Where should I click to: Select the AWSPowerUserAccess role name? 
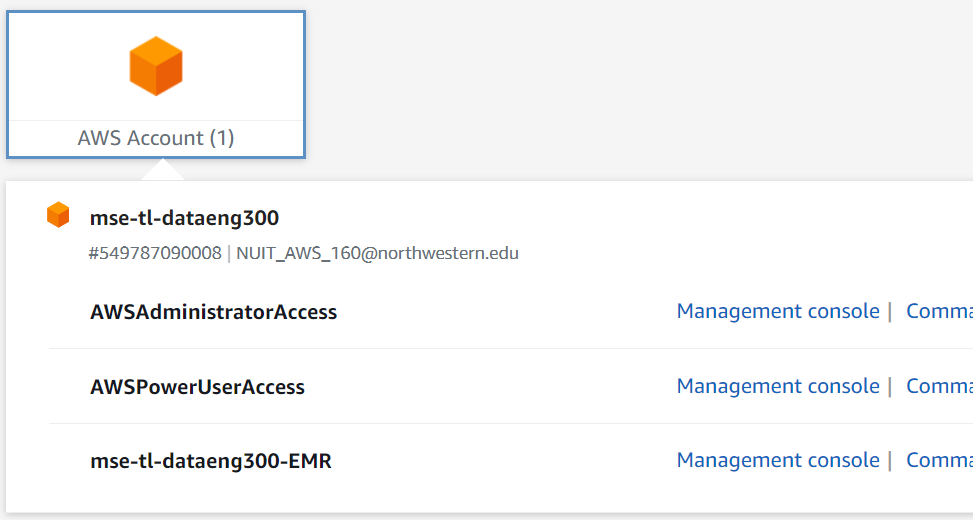click(197, 387)
